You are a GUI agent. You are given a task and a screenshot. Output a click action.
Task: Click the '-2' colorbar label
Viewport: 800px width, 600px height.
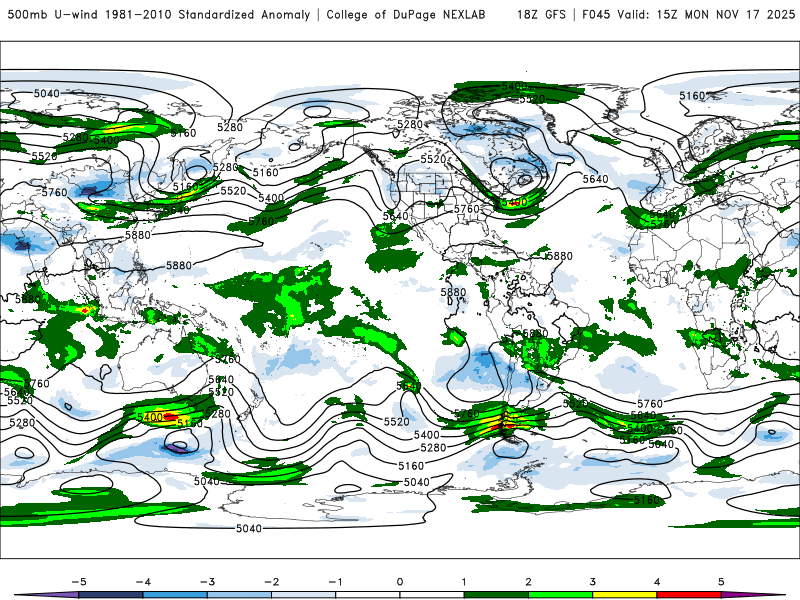pyautogui.click(x=271, y=582)
